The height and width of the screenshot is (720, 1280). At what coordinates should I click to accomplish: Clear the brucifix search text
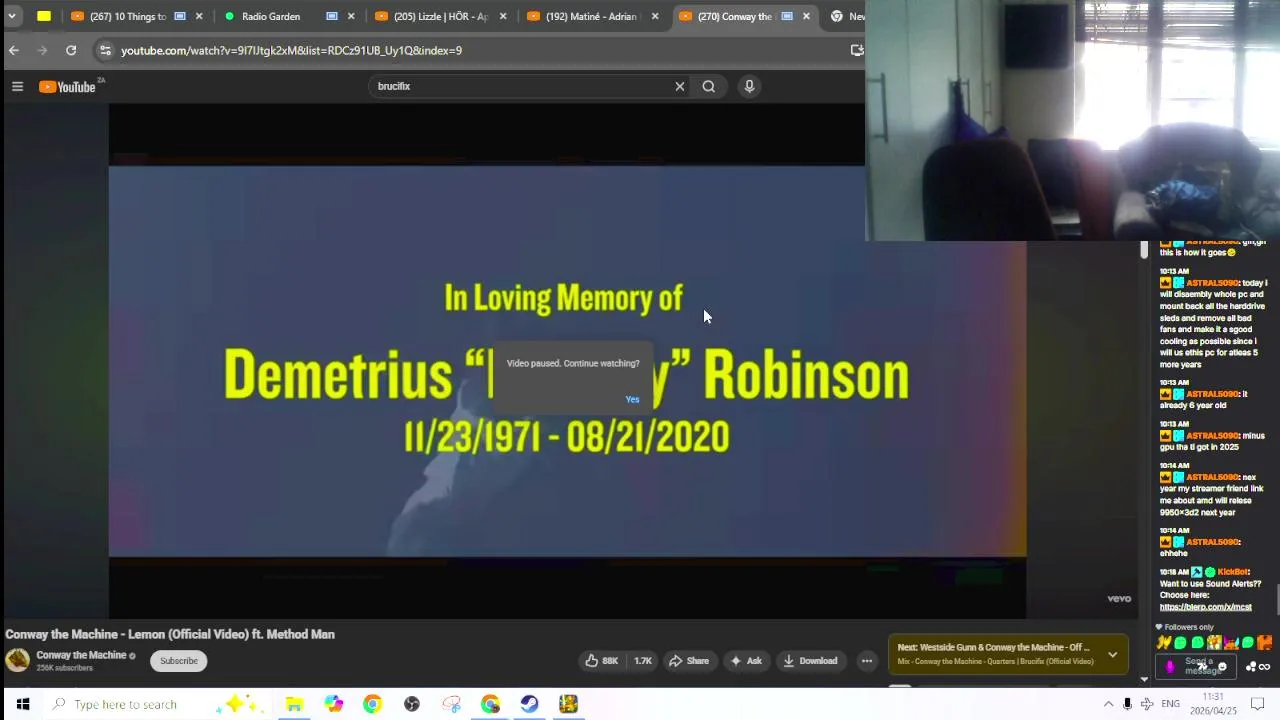click(x=680, y=86)
